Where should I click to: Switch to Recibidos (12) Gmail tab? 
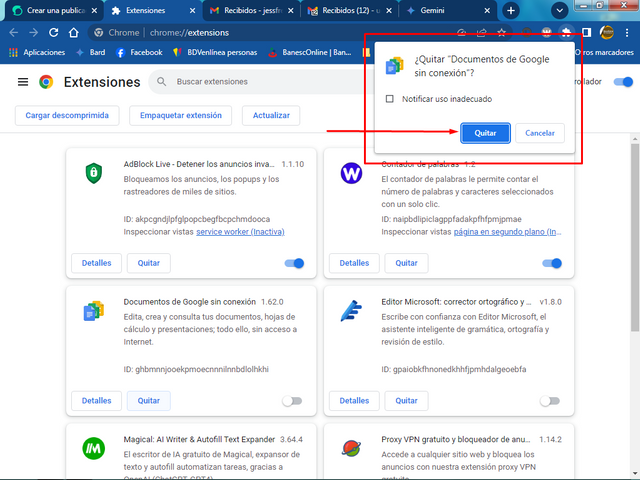351,11
